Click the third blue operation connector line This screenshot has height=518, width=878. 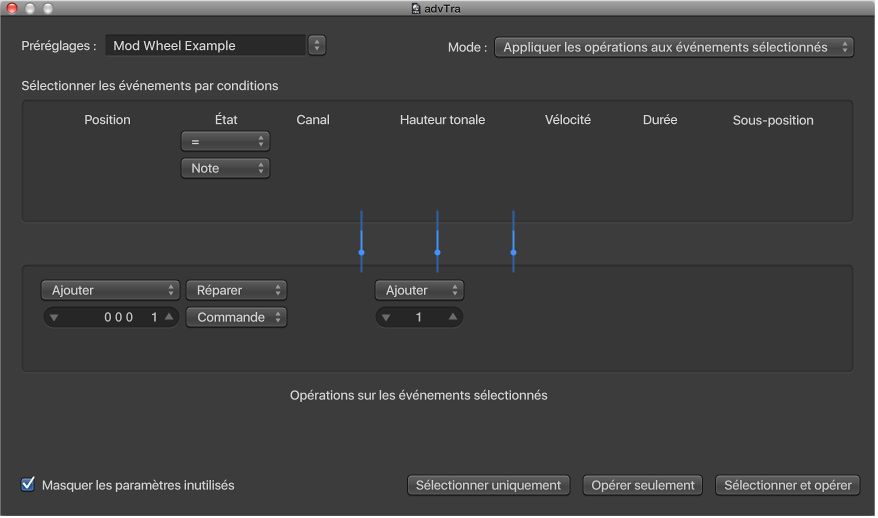click(513, 241)
